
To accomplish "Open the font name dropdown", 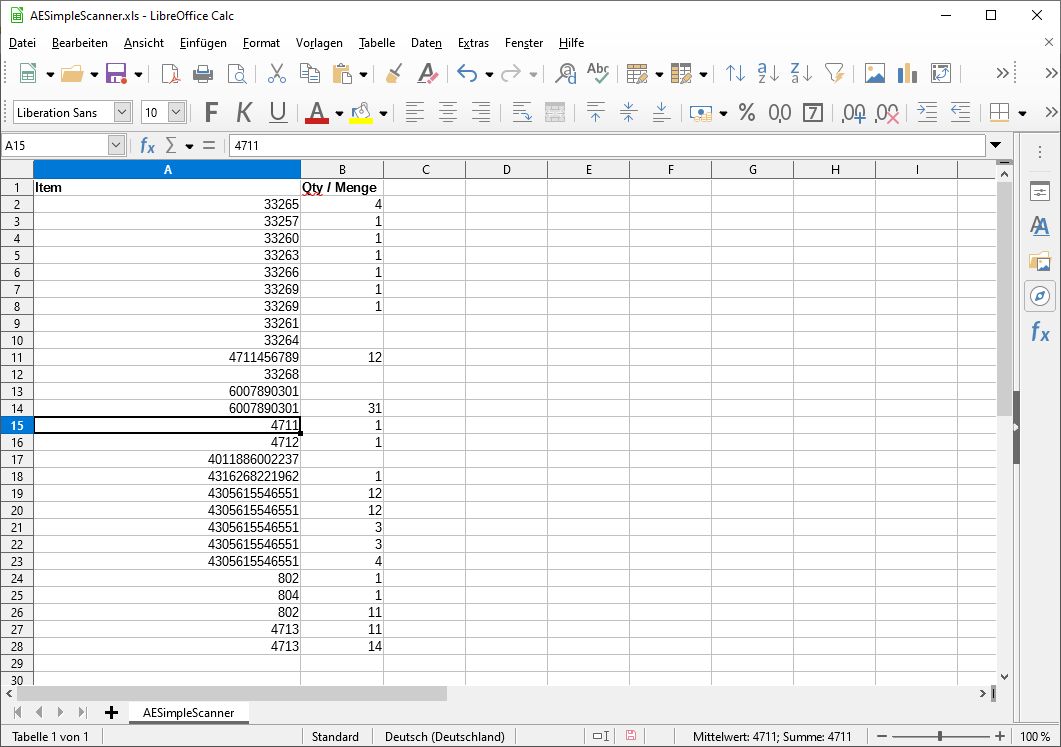I will click(122, 112).
